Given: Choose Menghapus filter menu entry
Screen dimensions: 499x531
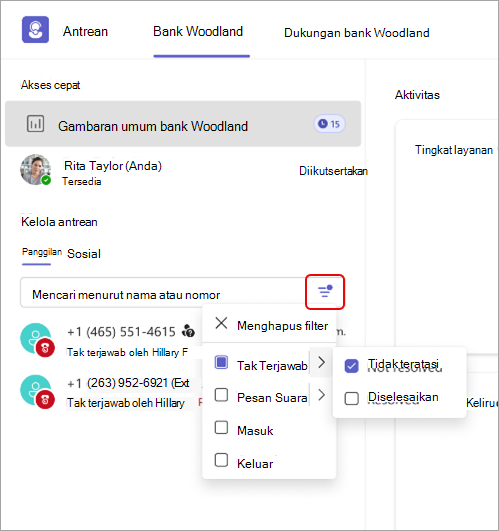Looking at the screenshot, I should coord(269,325).
